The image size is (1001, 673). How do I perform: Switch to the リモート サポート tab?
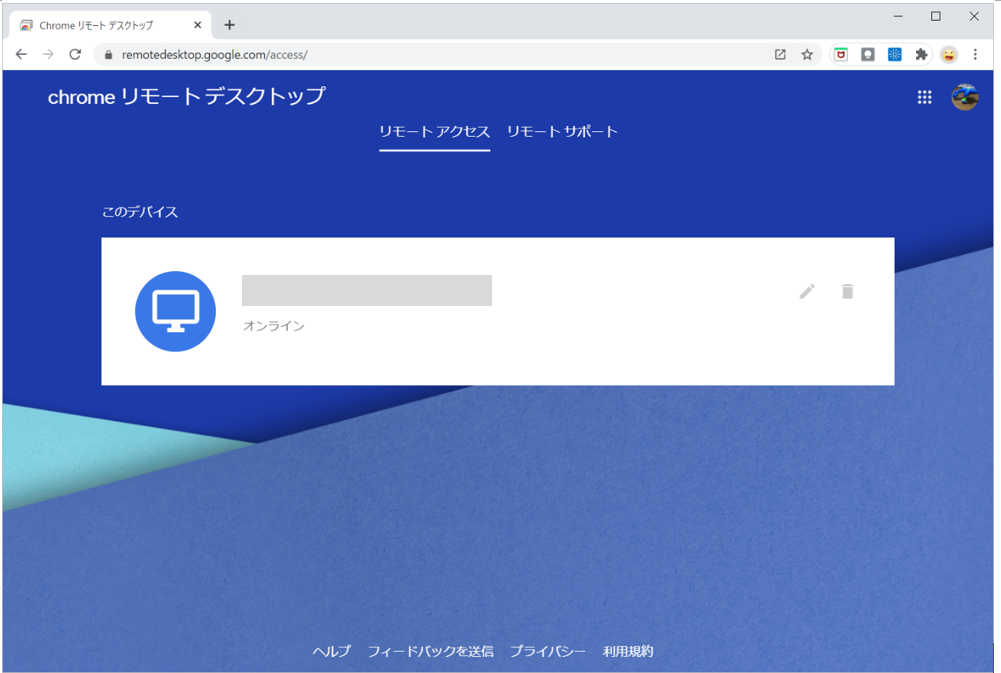click(562, 132)
